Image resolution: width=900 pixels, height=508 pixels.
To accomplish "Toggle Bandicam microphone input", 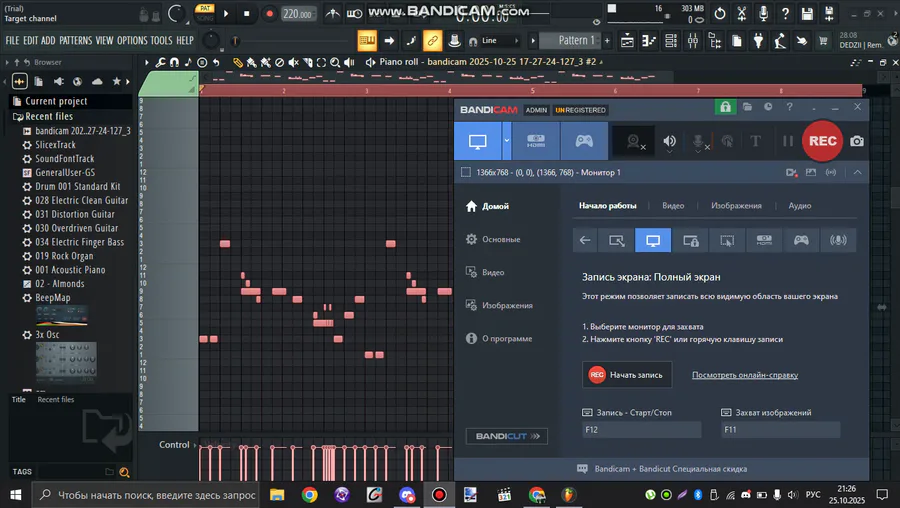I will click(699, 141).
